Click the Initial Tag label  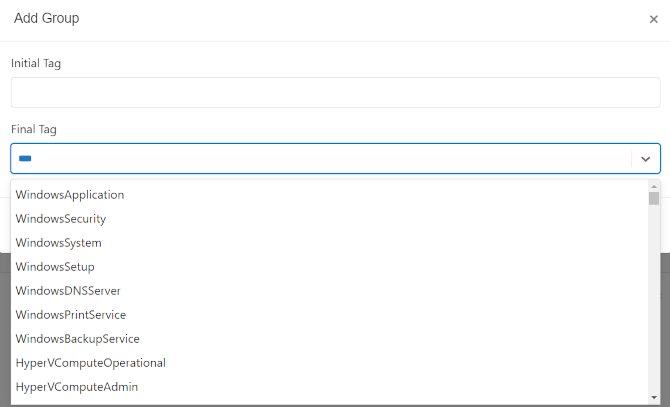click(x=36, y=64)
